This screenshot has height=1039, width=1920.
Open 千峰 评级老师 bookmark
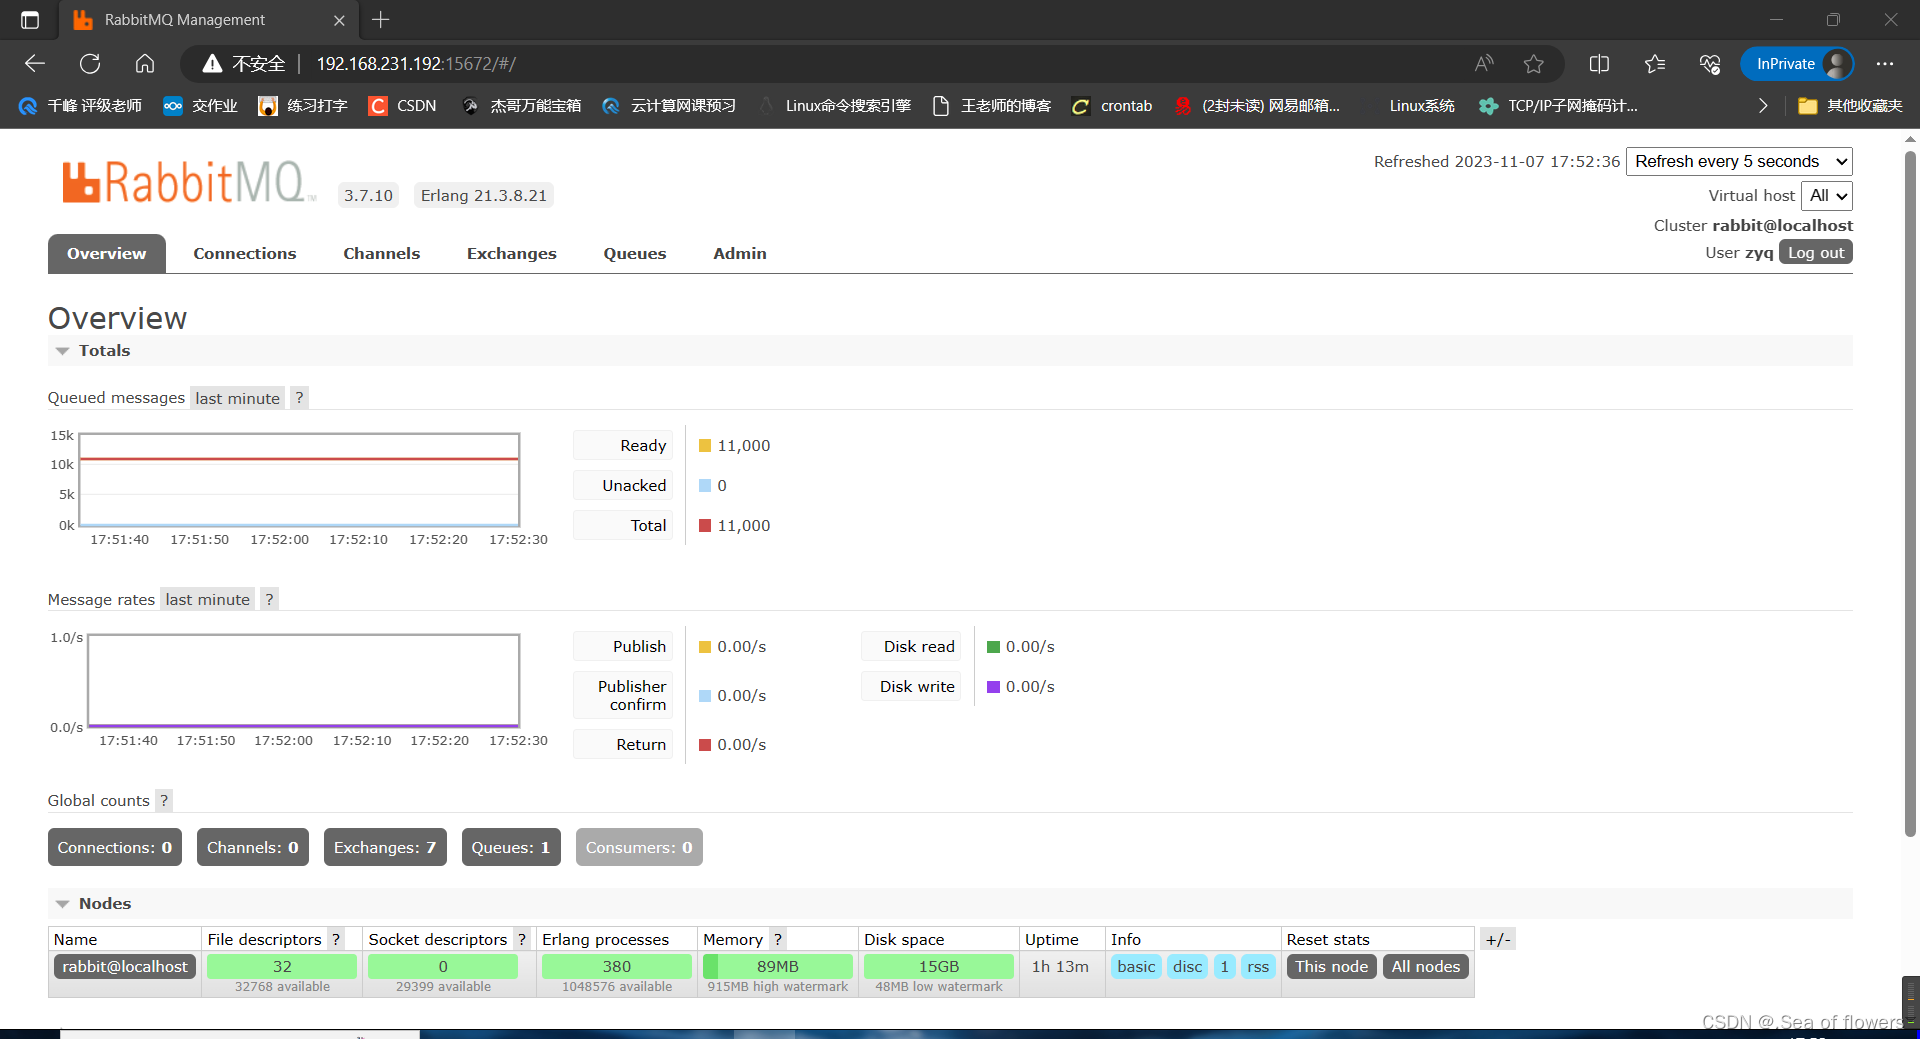[x=81, y=106]
